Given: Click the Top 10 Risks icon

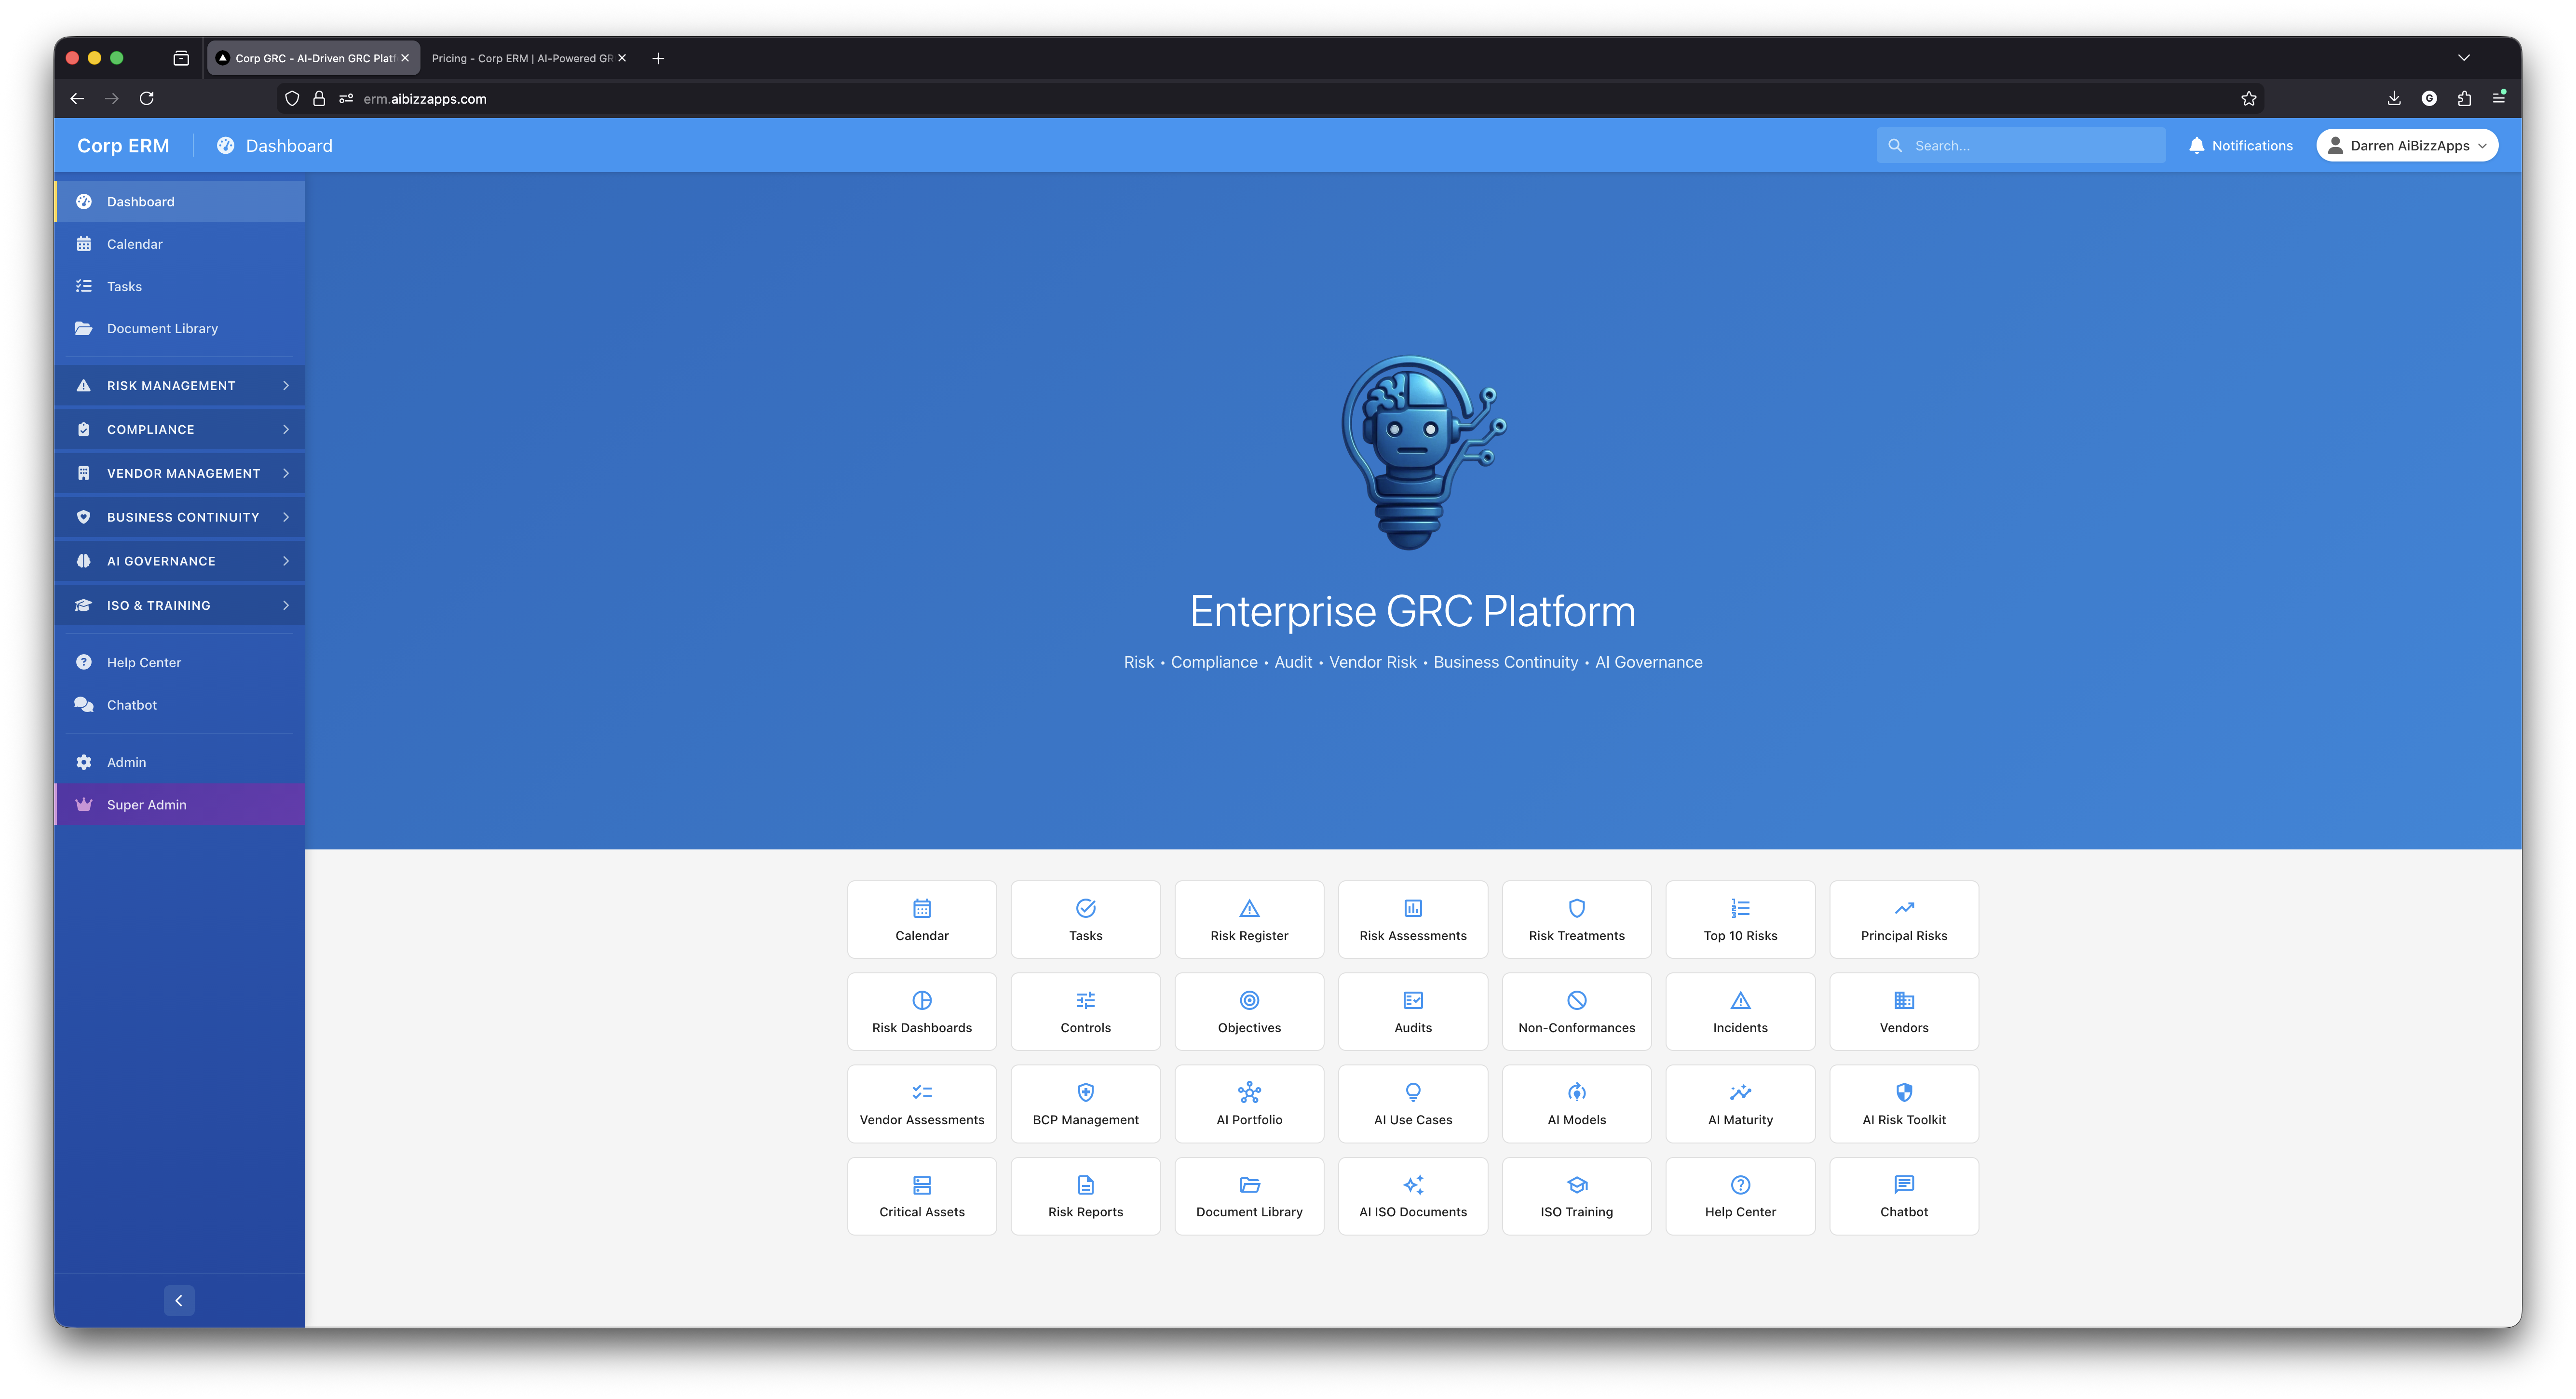Looking at the screenshot, I should click(x=1740, y=918).
